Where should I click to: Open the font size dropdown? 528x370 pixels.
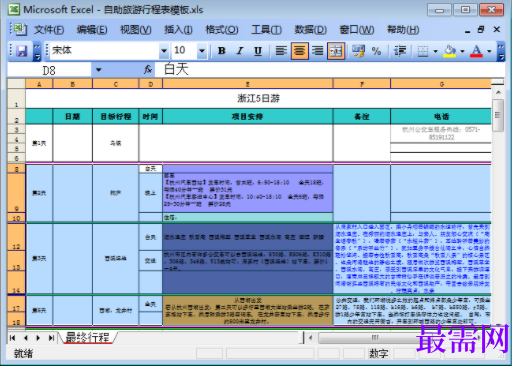coord(202,51)
